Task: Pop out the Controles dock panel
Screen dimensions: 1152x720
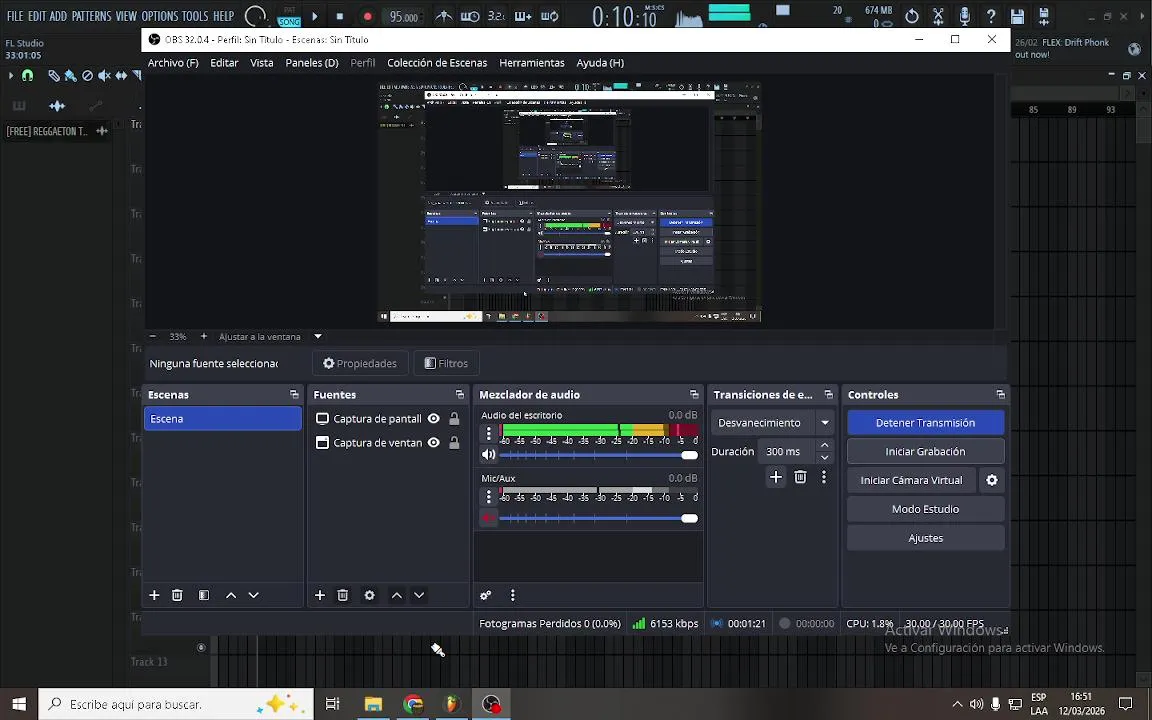Action: tap(1000, 395)
